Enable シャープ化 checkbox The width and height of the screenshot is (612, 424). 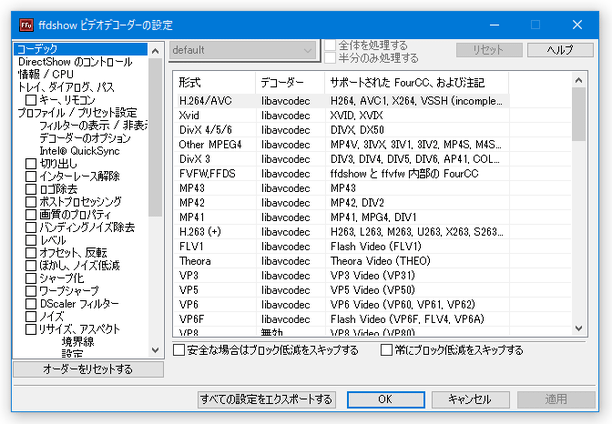[x=31, y=278]
